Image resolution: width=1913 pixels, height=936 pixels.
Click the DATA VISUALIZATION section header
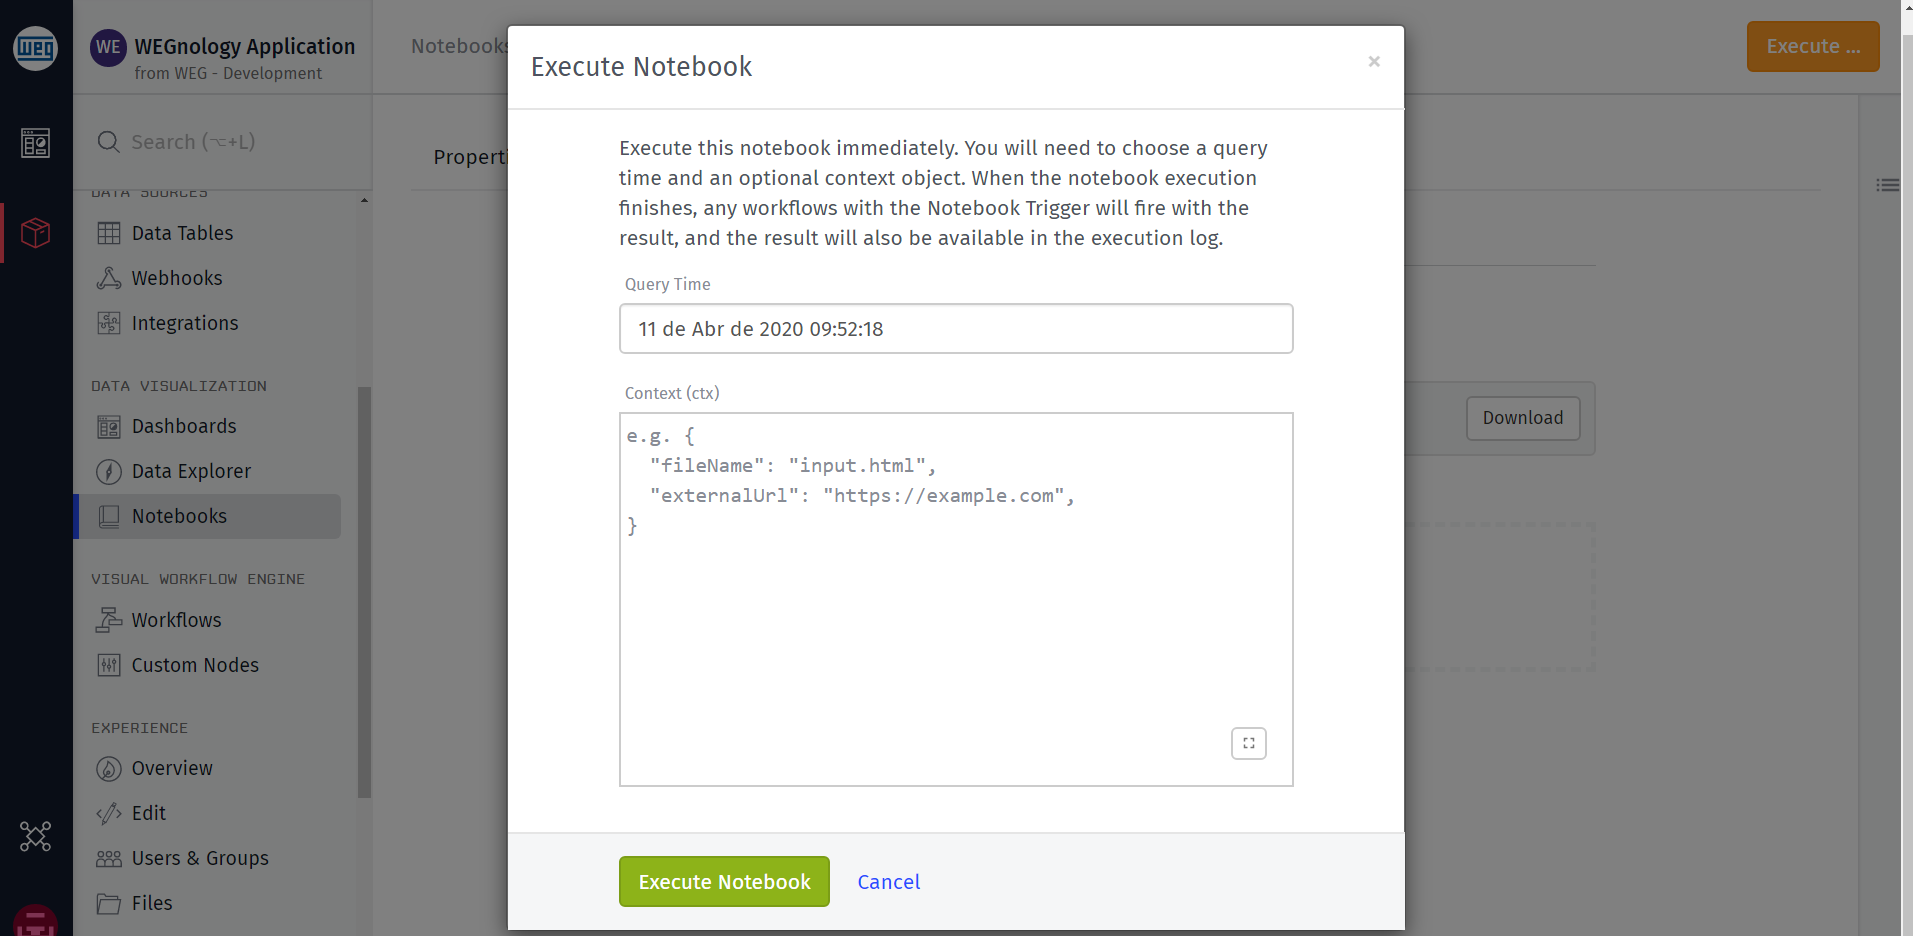(179, 386)
